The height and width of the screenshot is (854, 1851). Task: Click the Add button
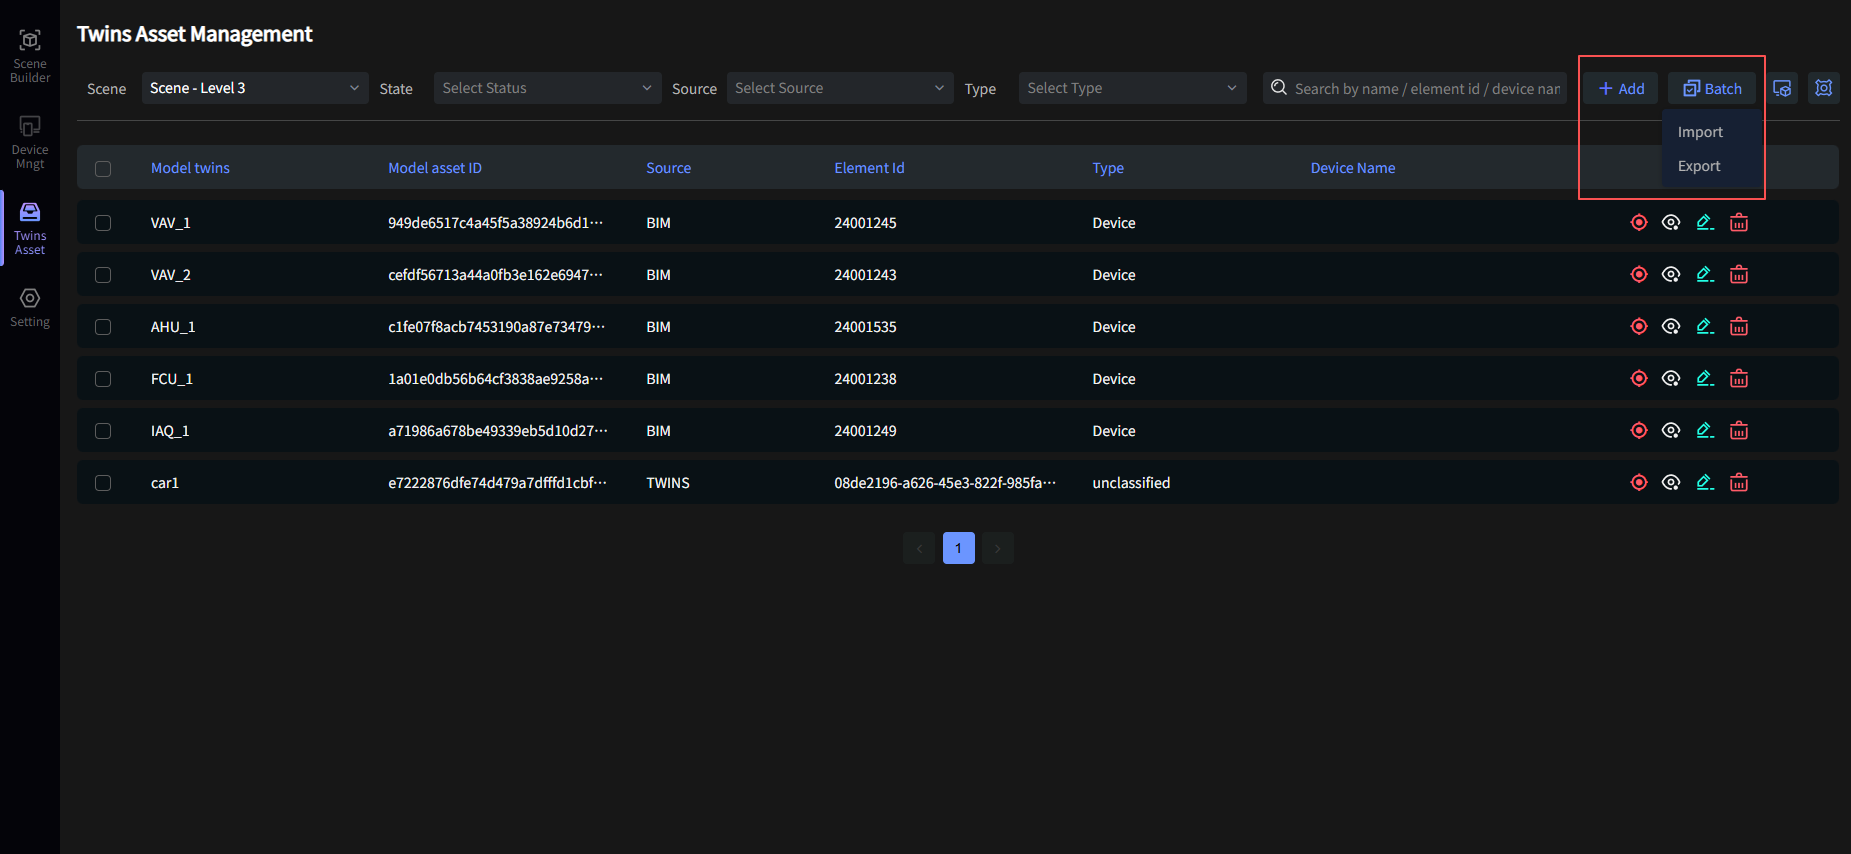click(1621, 89)
